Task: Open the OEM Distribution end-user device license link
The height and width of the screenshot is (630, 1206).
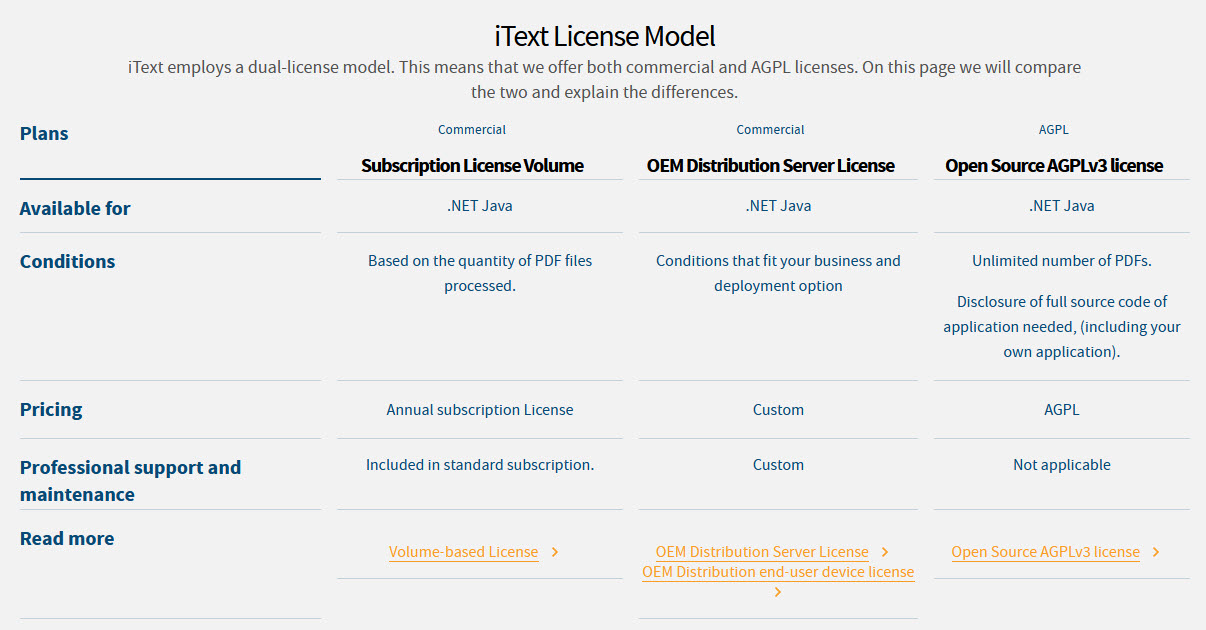Action: (x=778, y=571)
